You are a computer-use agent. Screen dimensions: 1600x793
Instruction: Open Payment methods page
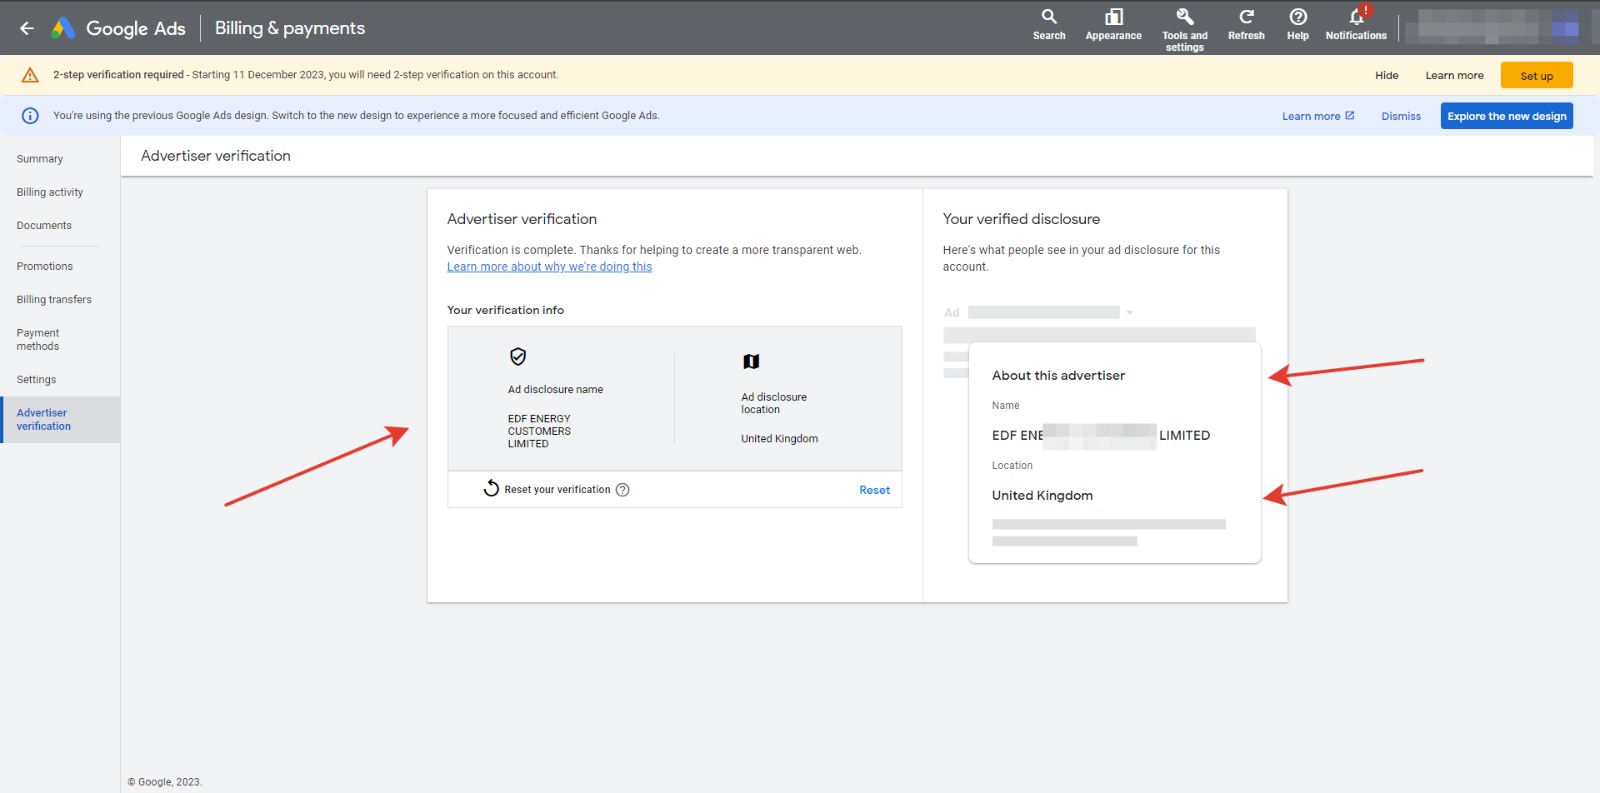[38, 340]
